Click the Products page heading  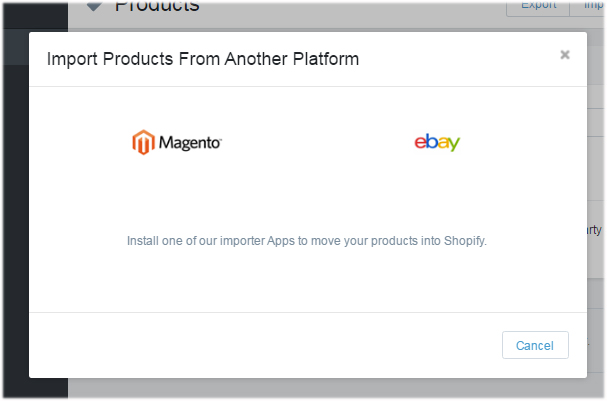point(157,6)
